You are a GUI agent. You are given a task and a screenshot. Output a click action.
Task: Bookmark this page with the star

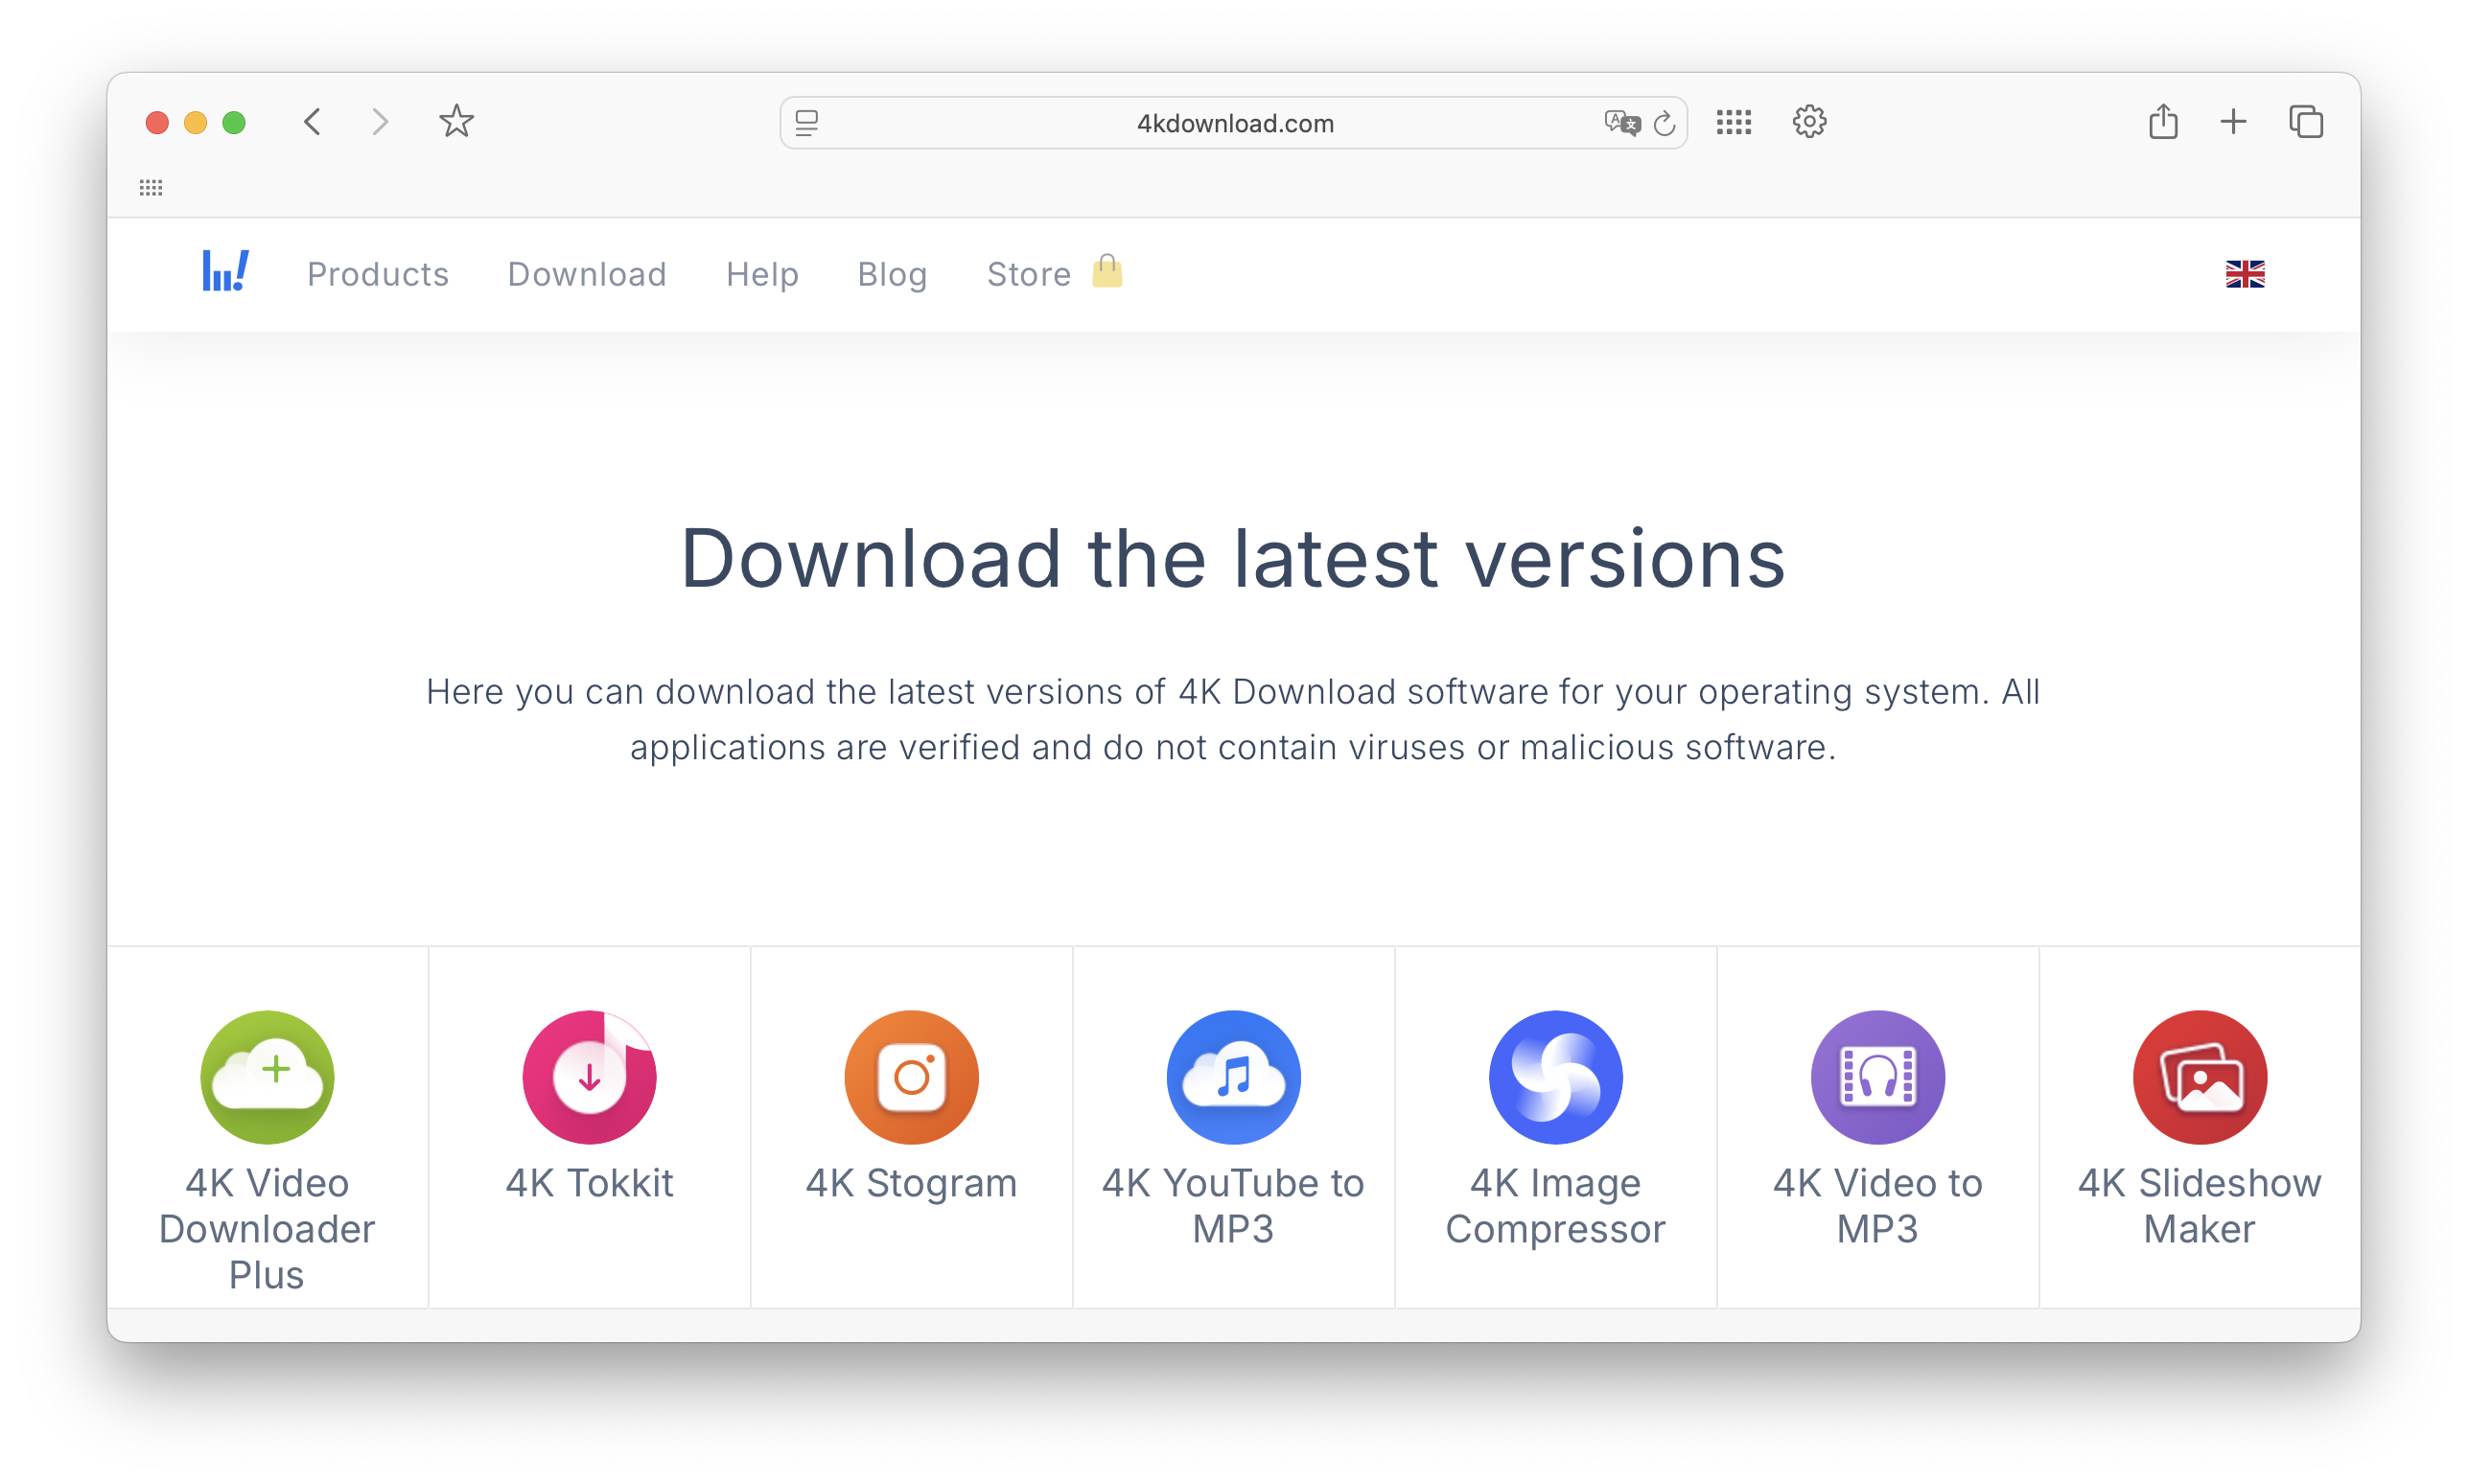click(x=456, y=121)
